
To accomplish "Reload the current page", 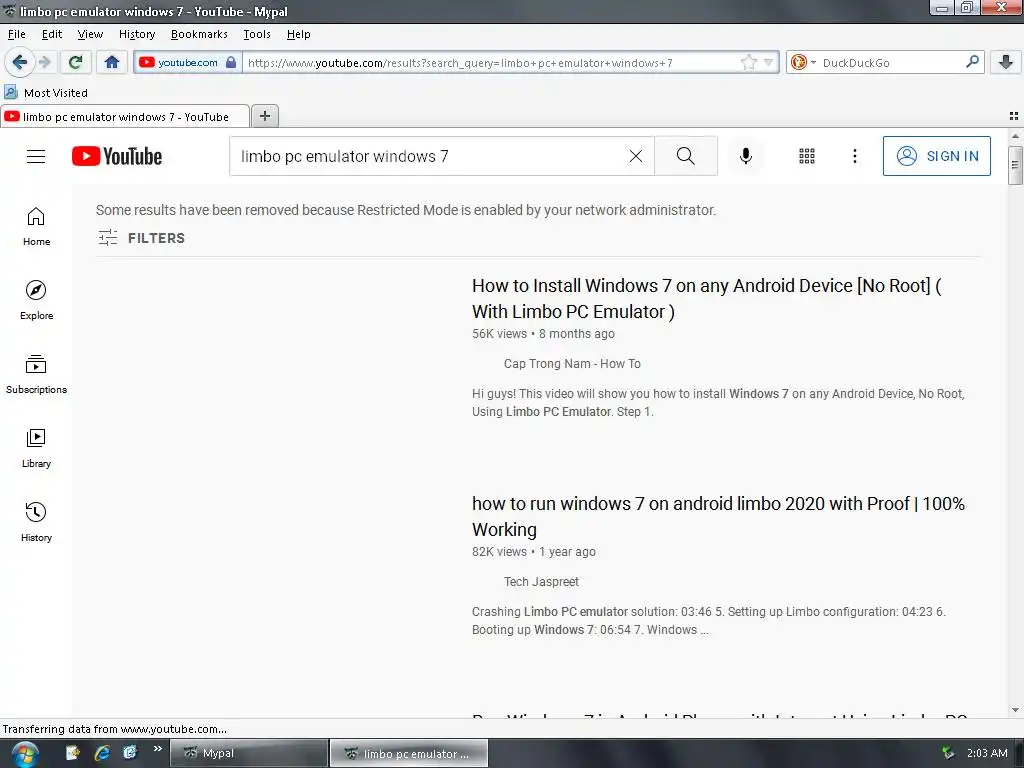I will pyautogui.click(x=76, y=63).
